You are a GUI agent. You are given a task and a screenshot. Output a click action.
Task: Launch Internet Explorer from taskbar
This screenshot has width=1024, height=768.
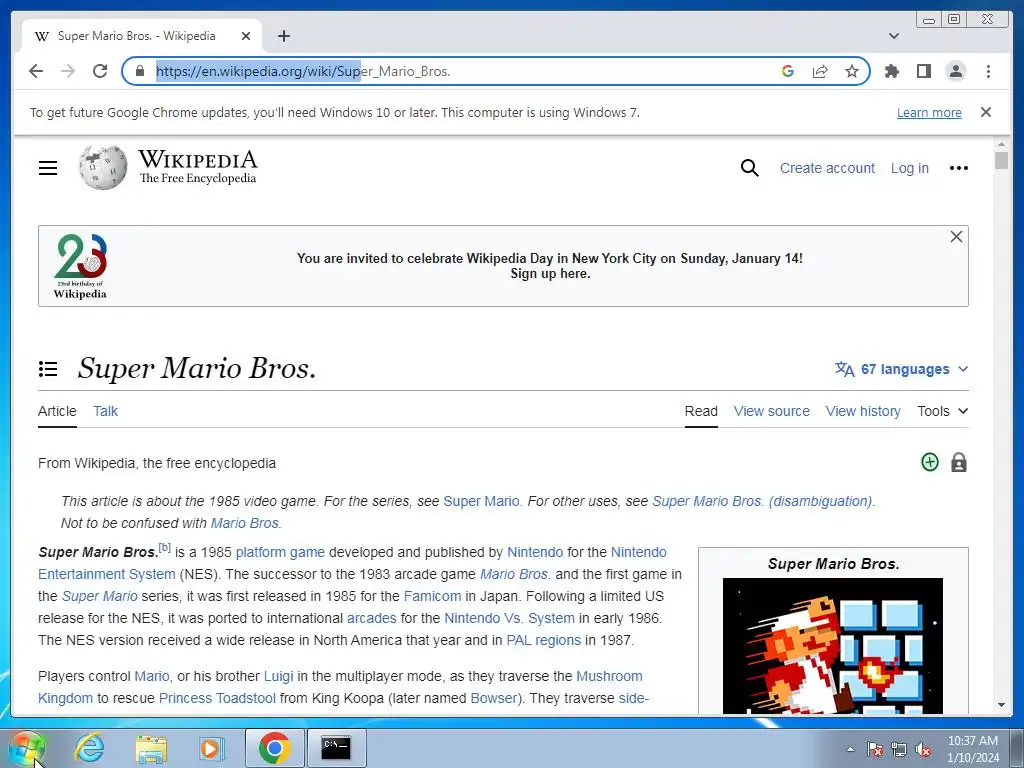click(89, 748)
